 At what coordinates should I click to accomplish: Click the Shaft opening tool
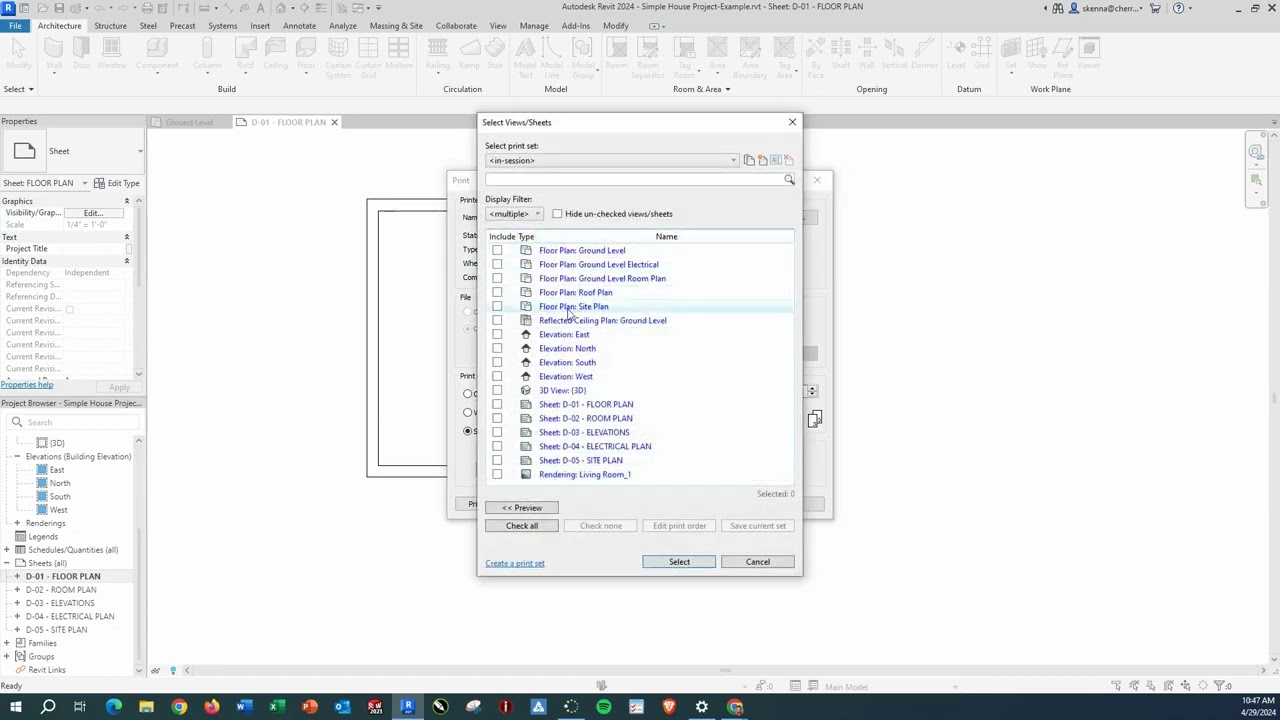(x=841, y=54)
